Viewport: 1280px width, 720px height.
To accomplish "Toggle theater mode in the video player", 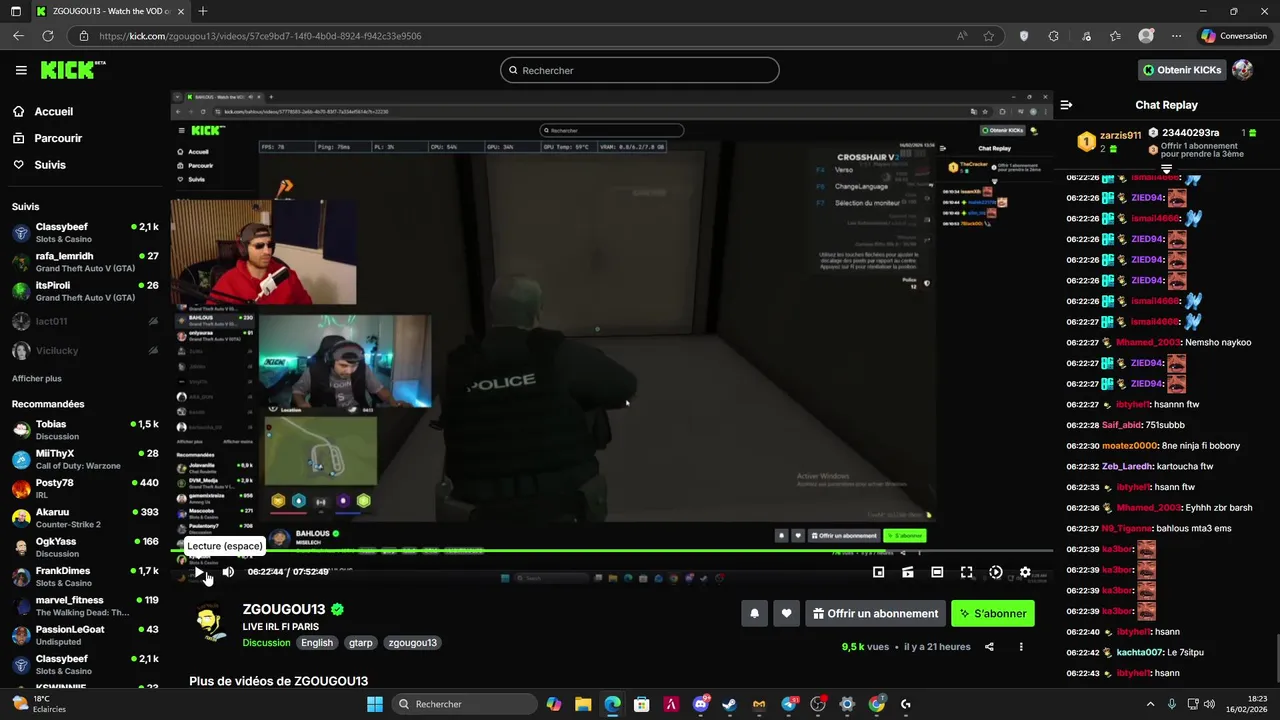I will point(937,572).
